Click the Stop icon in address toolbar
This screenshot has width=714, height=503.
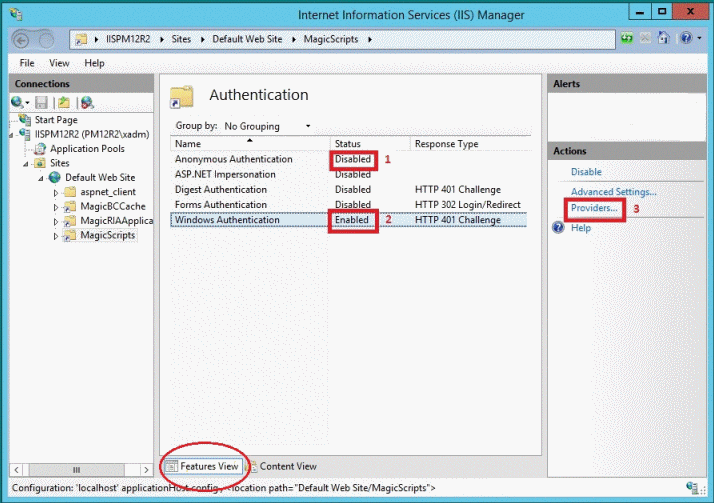pos(645,38)
